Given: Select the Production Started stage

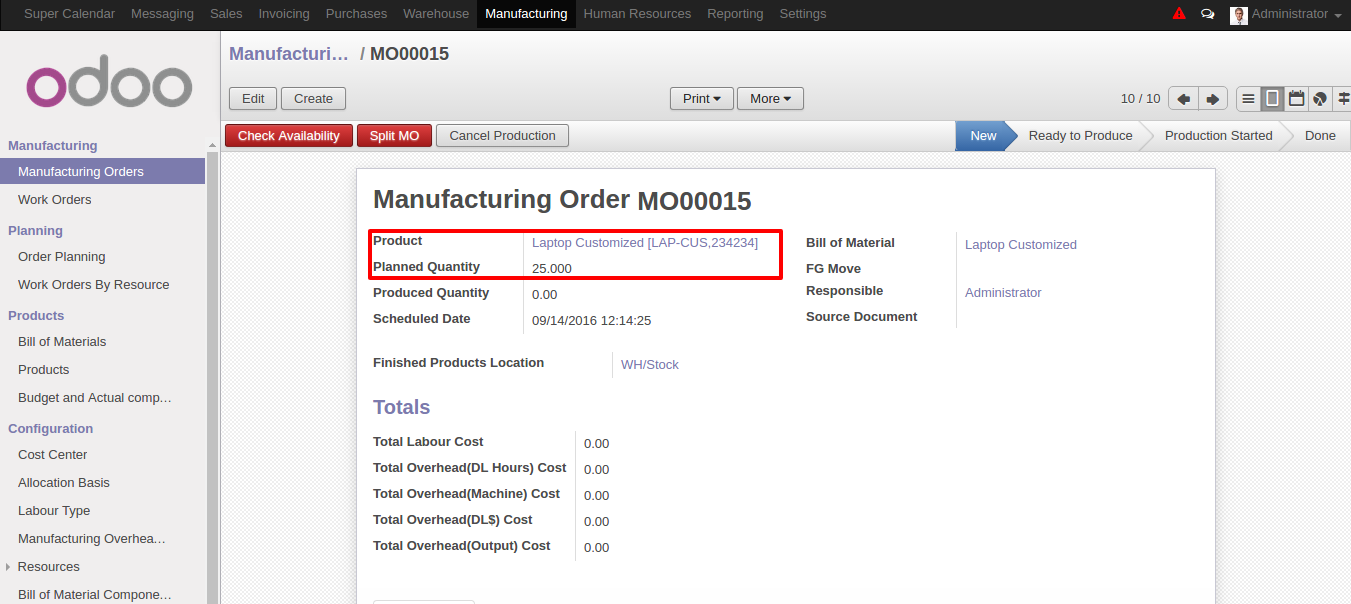Looking at the screenshot, I should 1218,136.
